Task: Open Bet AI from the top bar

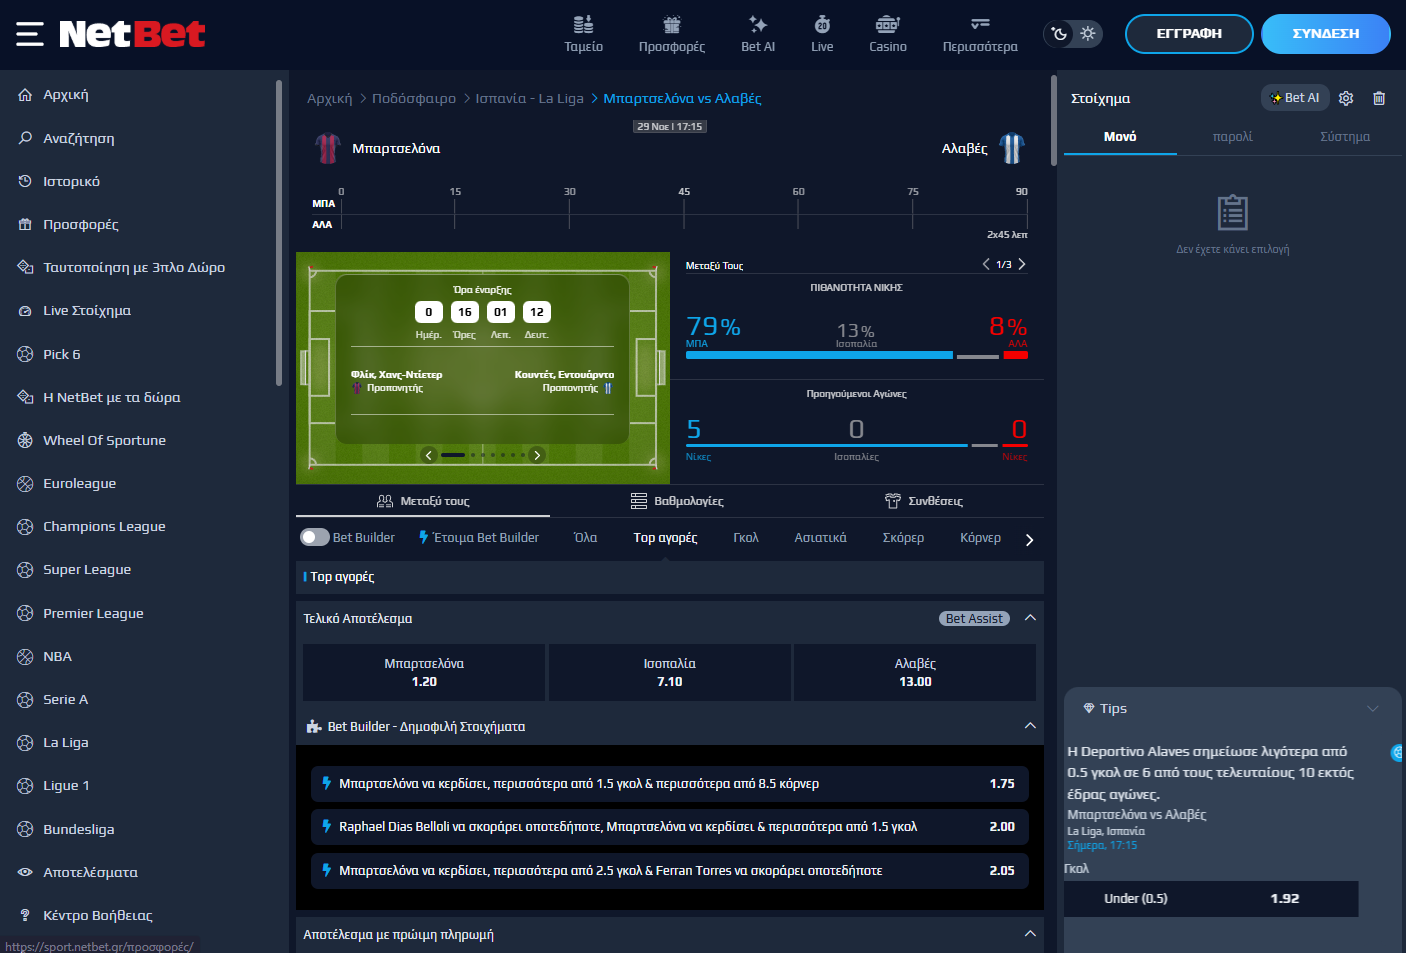Action: coord(757,25)
